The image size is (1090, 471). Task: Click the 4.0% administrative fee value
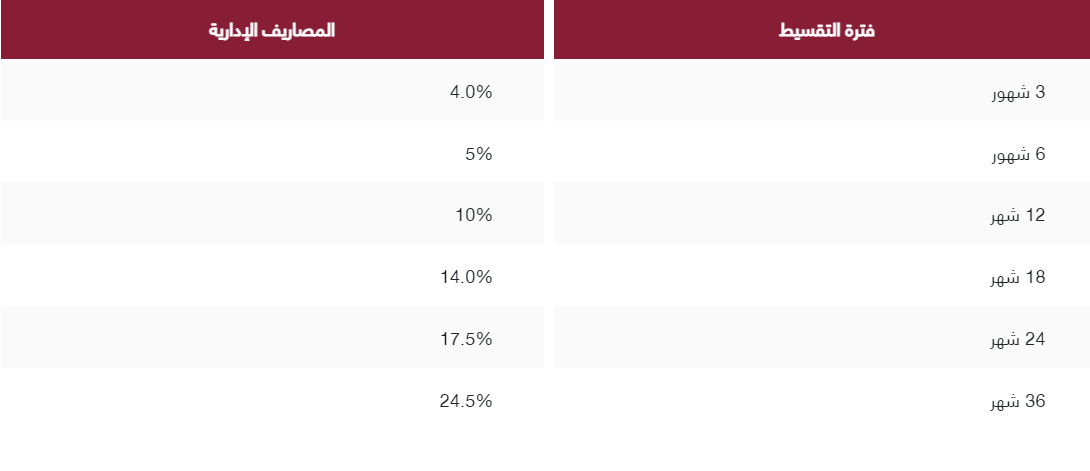coord(471,93)
